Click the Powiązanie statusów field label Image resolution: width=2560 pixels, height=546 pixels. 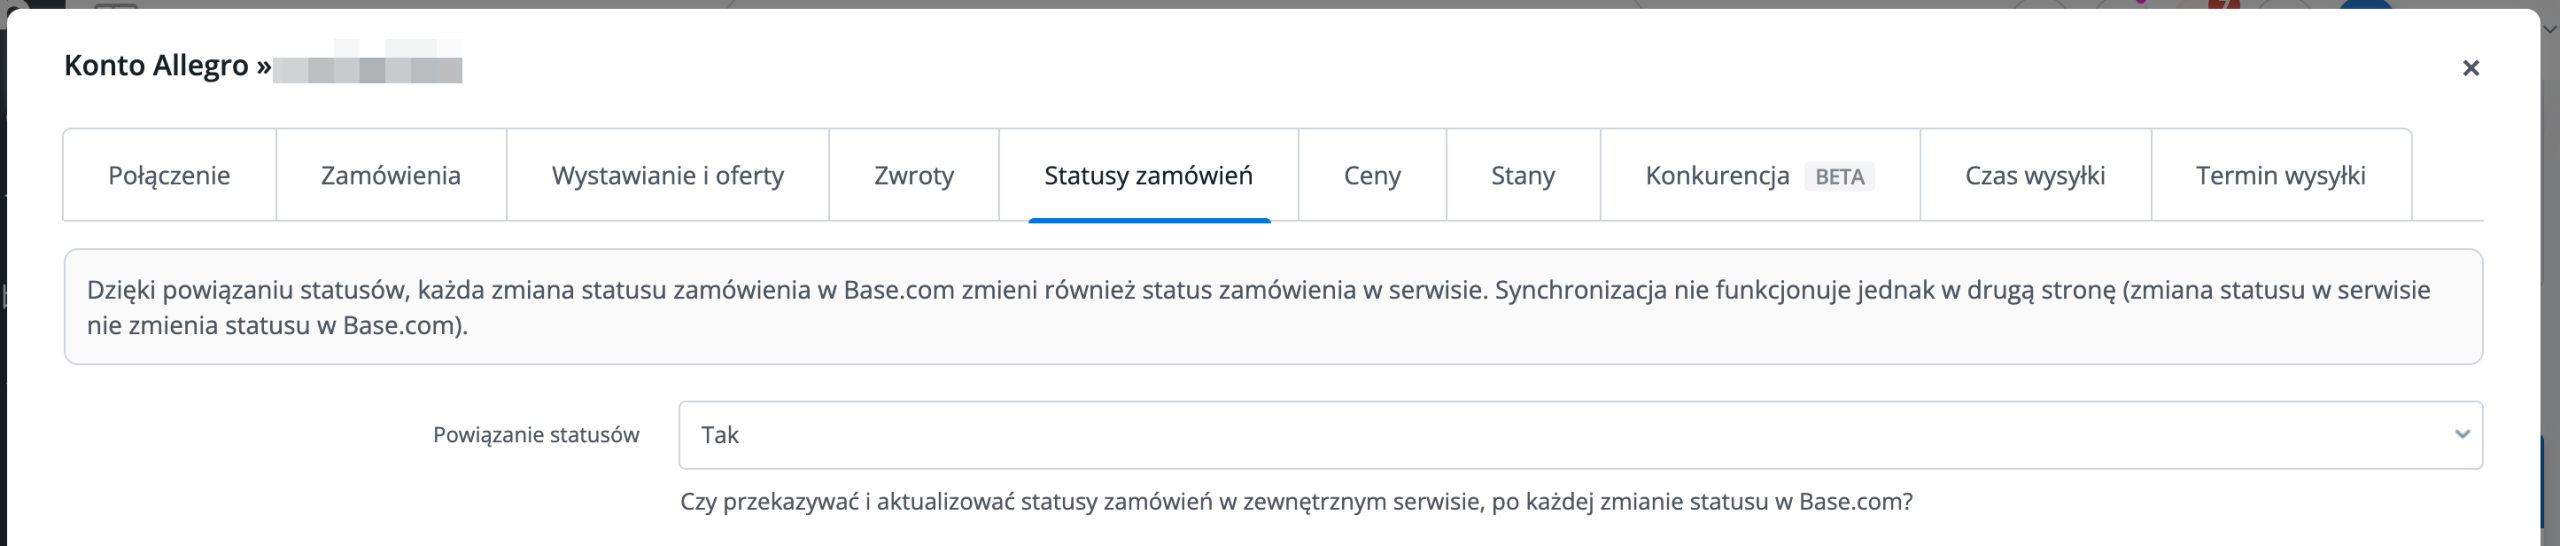click(536, 435)
